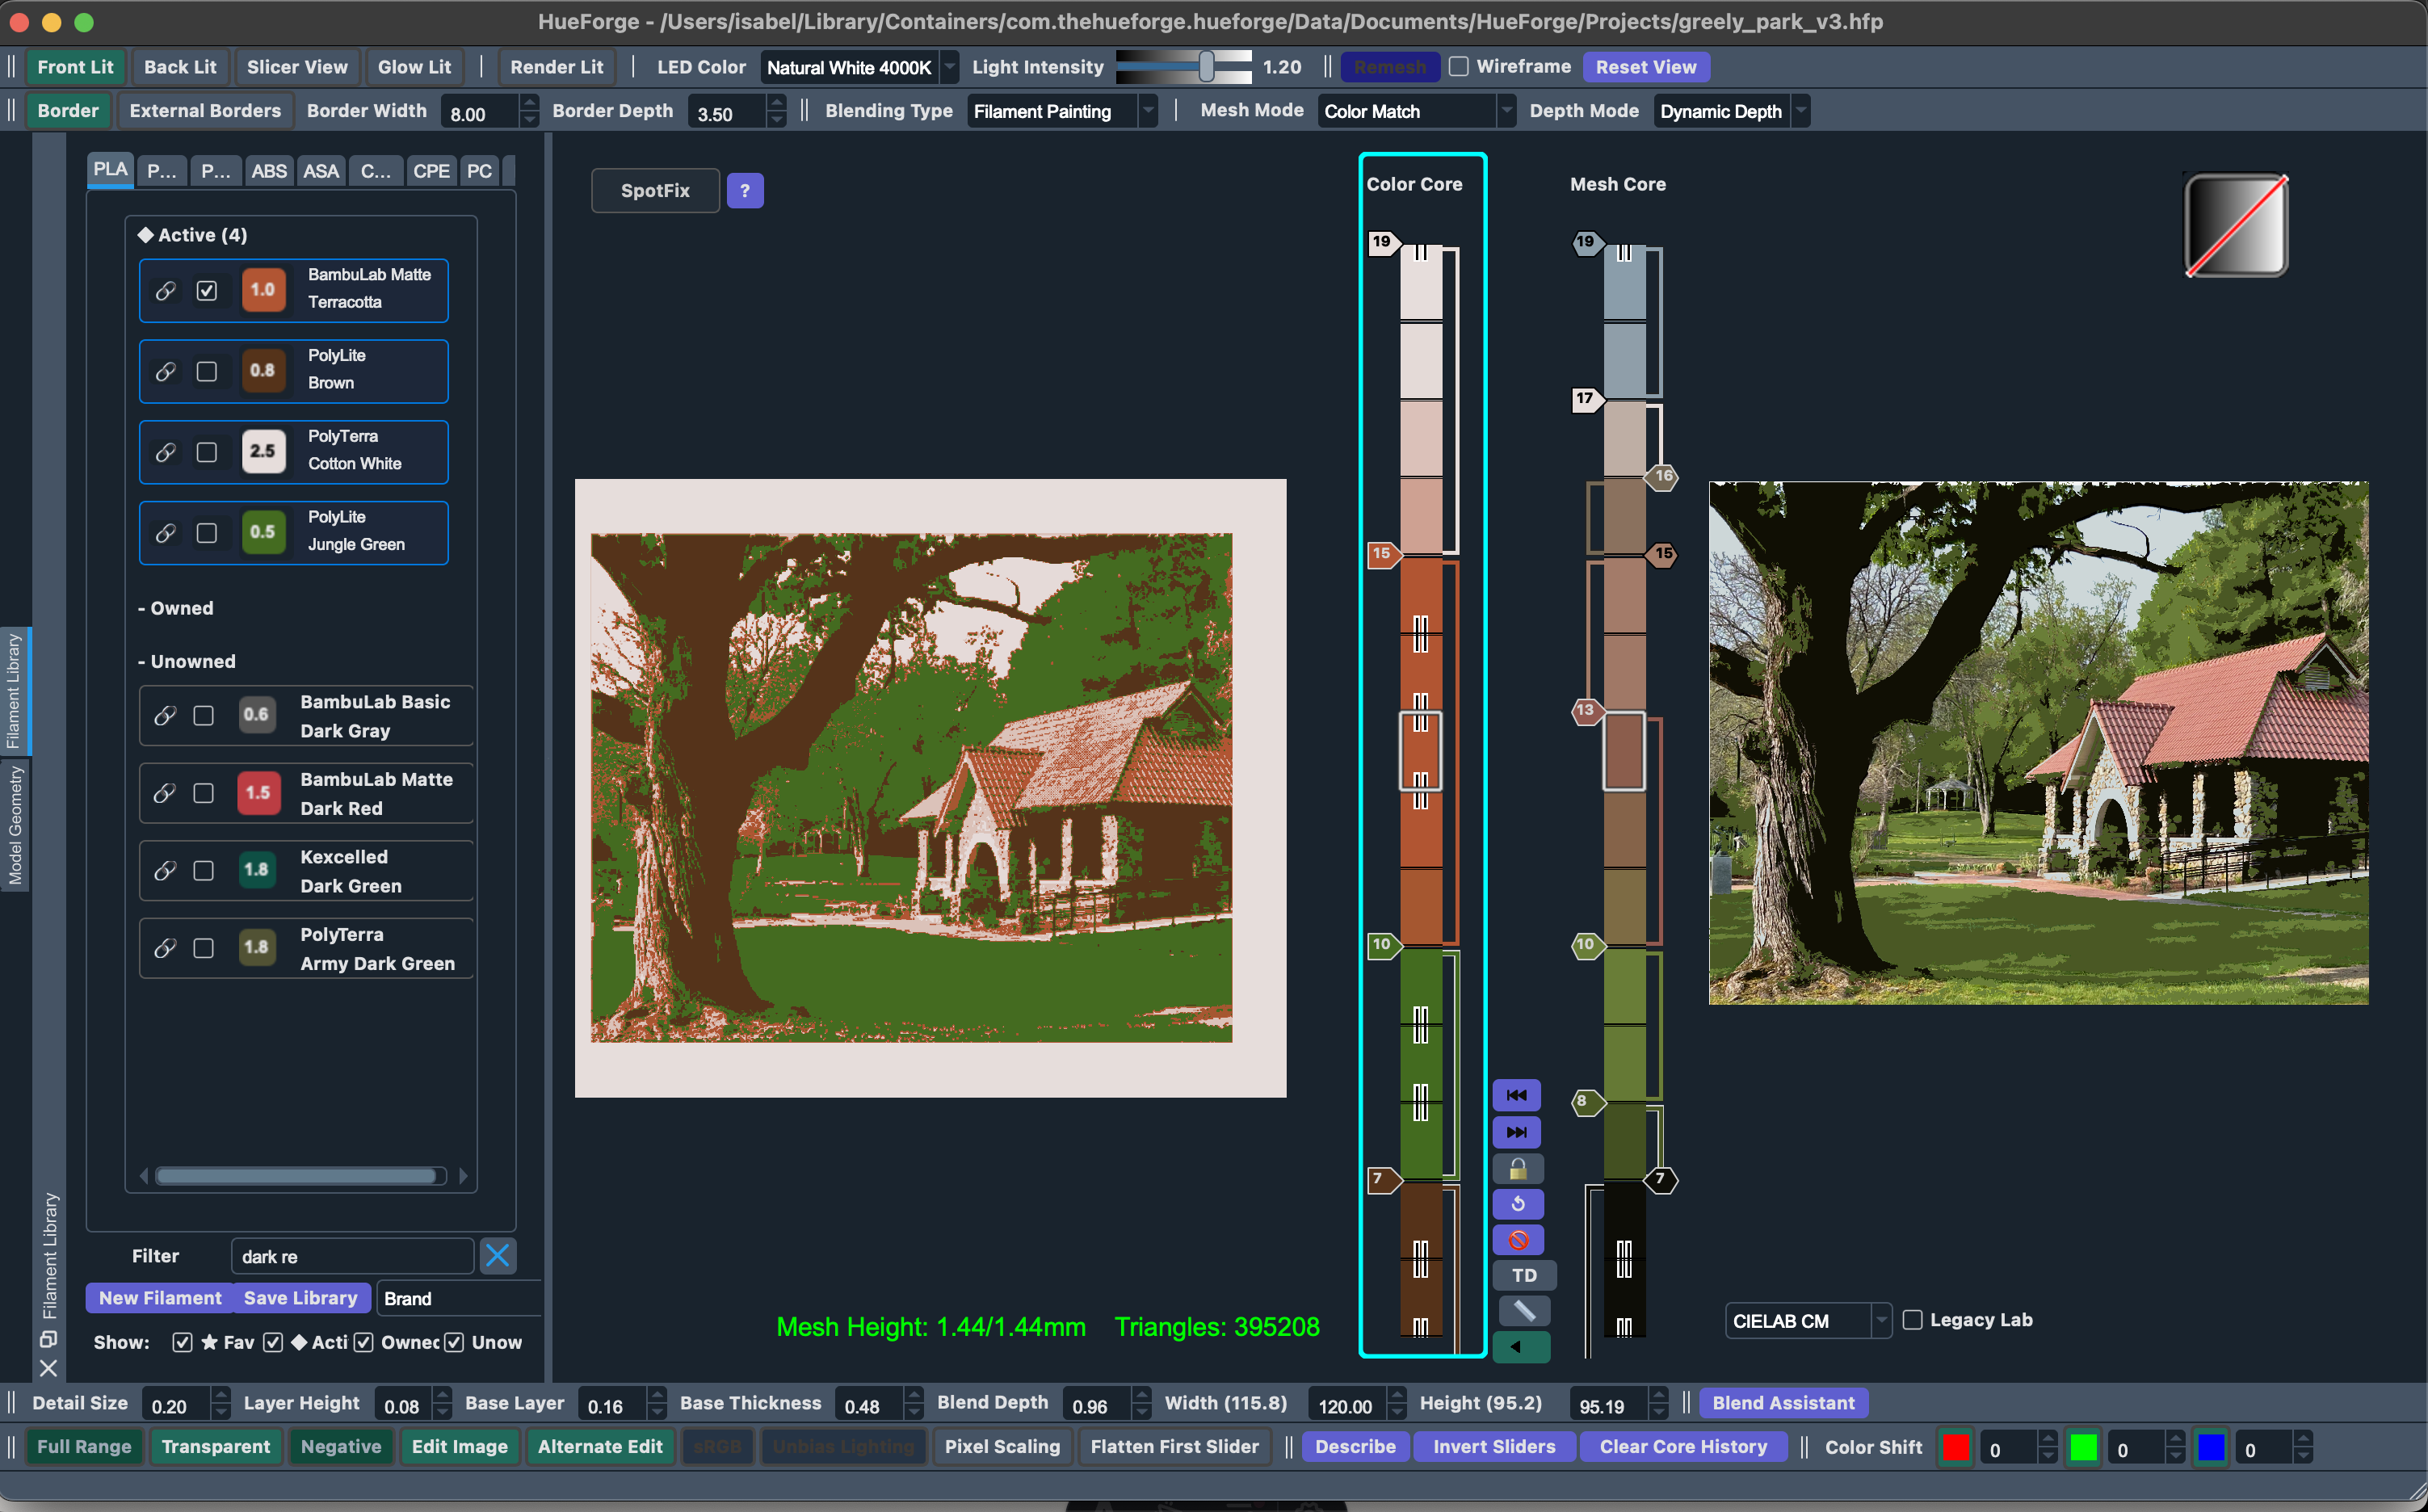Image resolution: width=2428 pixels, height=1512 pixels.
Task: Toggle the Show Unowned checkbox
Action: pos(454,1342)
